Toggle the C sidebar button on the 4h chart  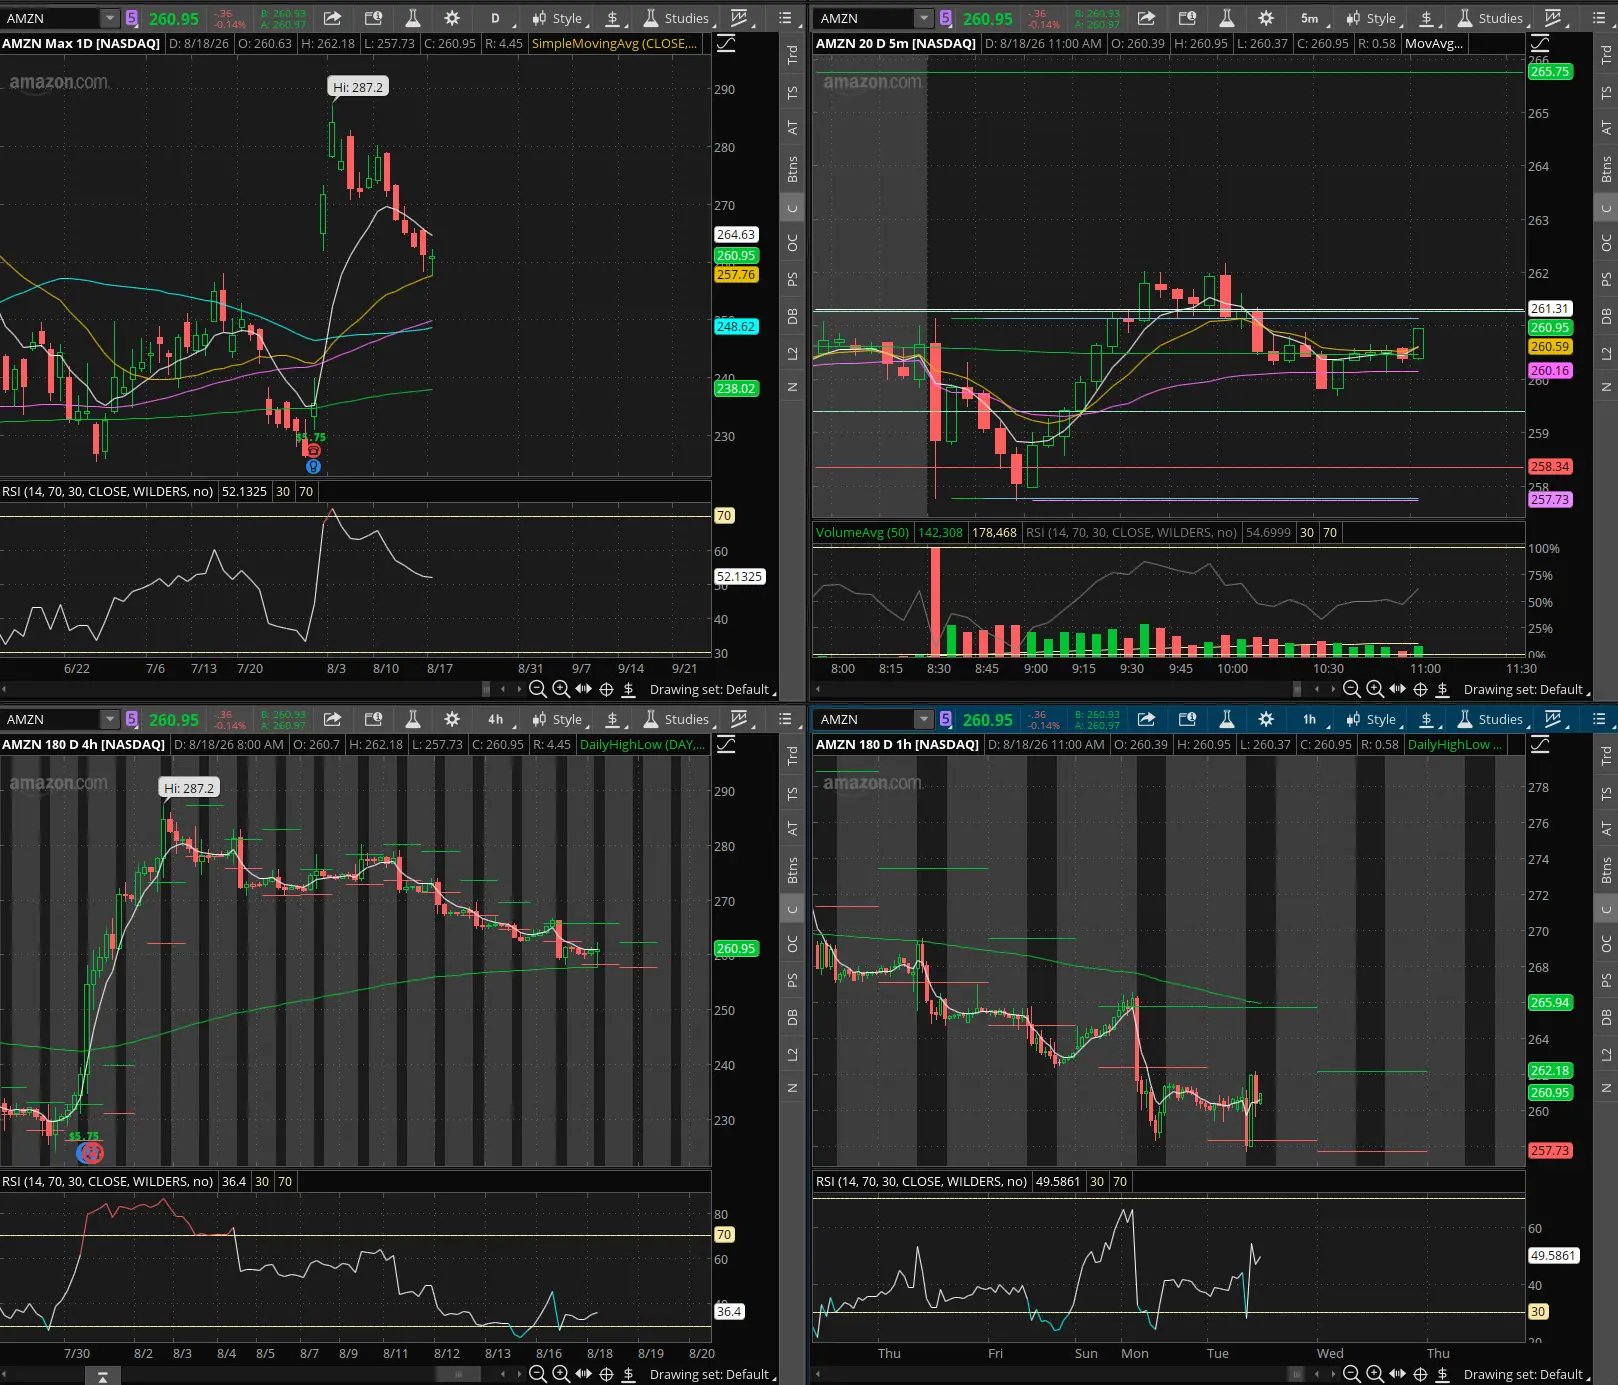792,909
